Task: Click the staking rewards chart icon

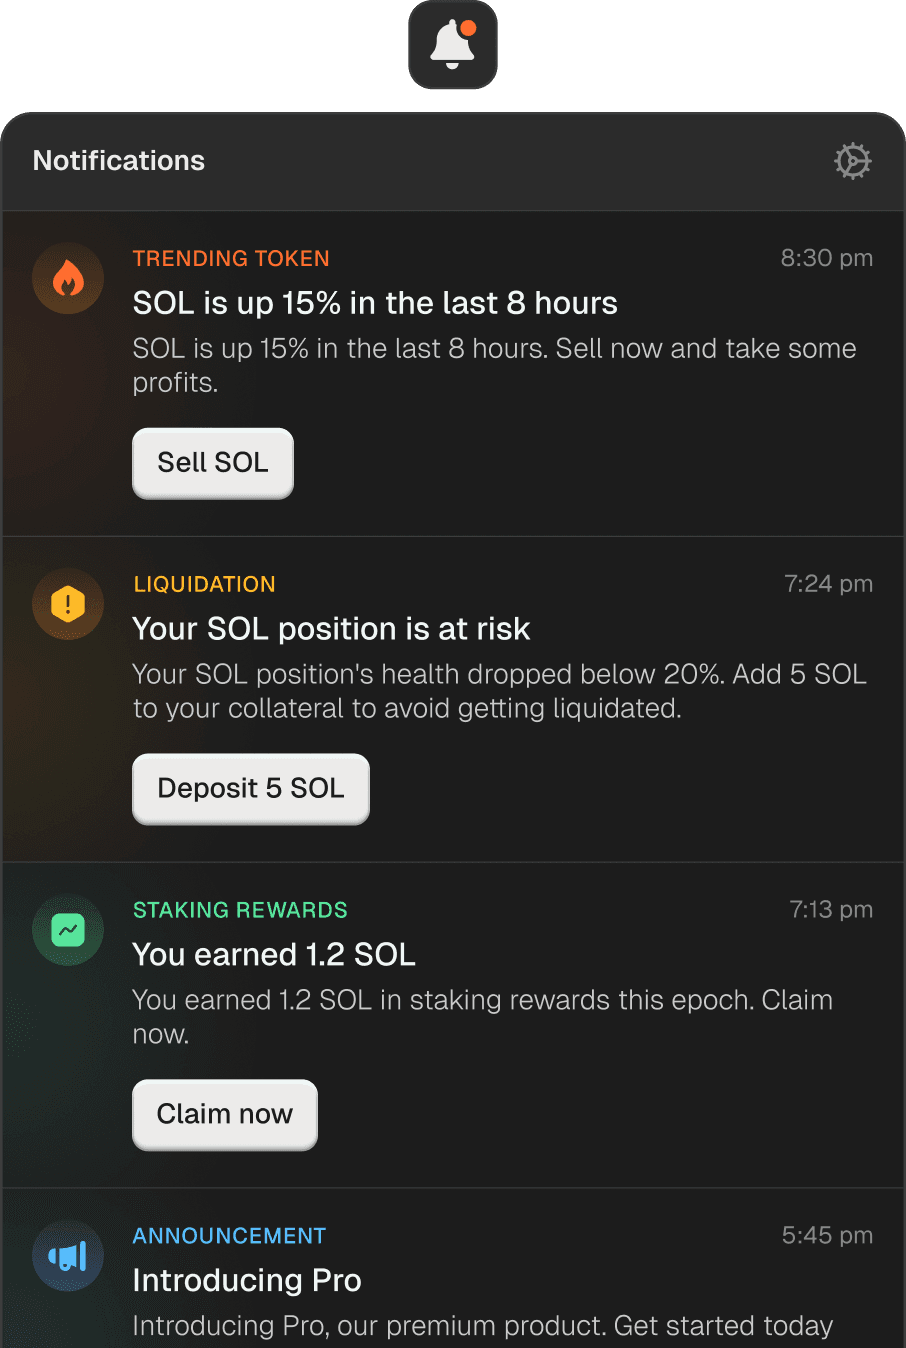Action: 68,931
